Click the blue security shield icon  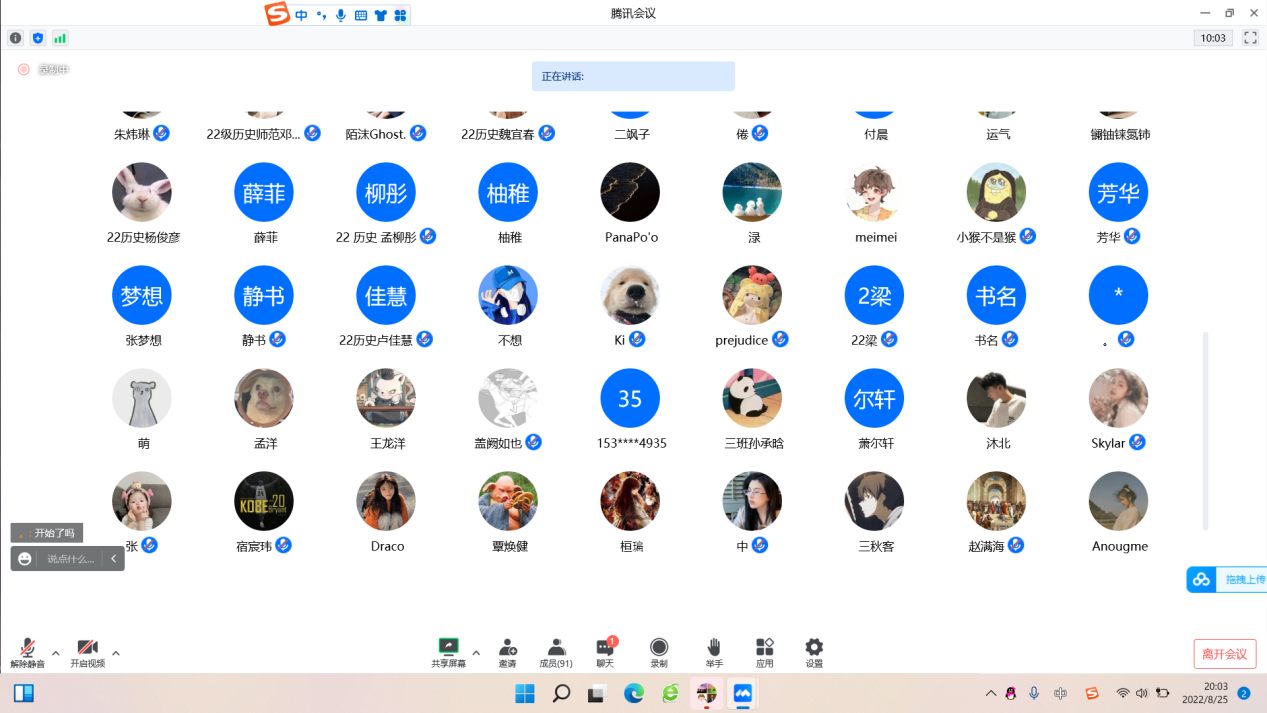38,38
